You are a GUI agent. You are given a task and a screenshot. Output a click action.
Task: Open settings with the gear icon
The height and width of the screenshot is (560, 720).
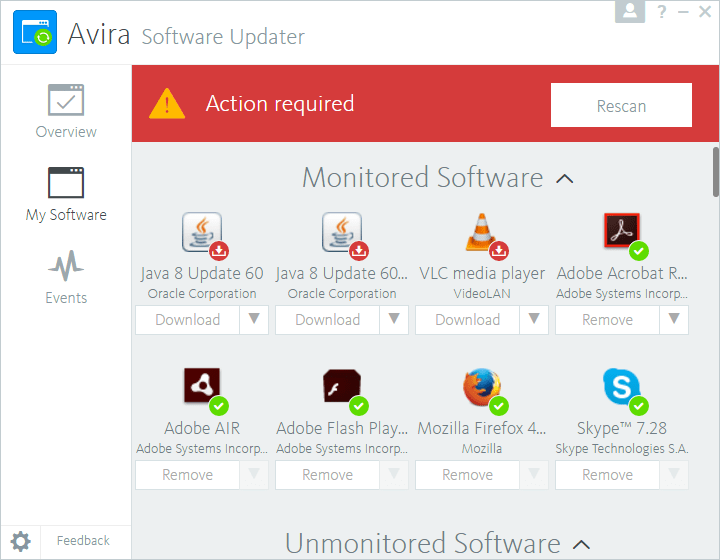point(21,542)
